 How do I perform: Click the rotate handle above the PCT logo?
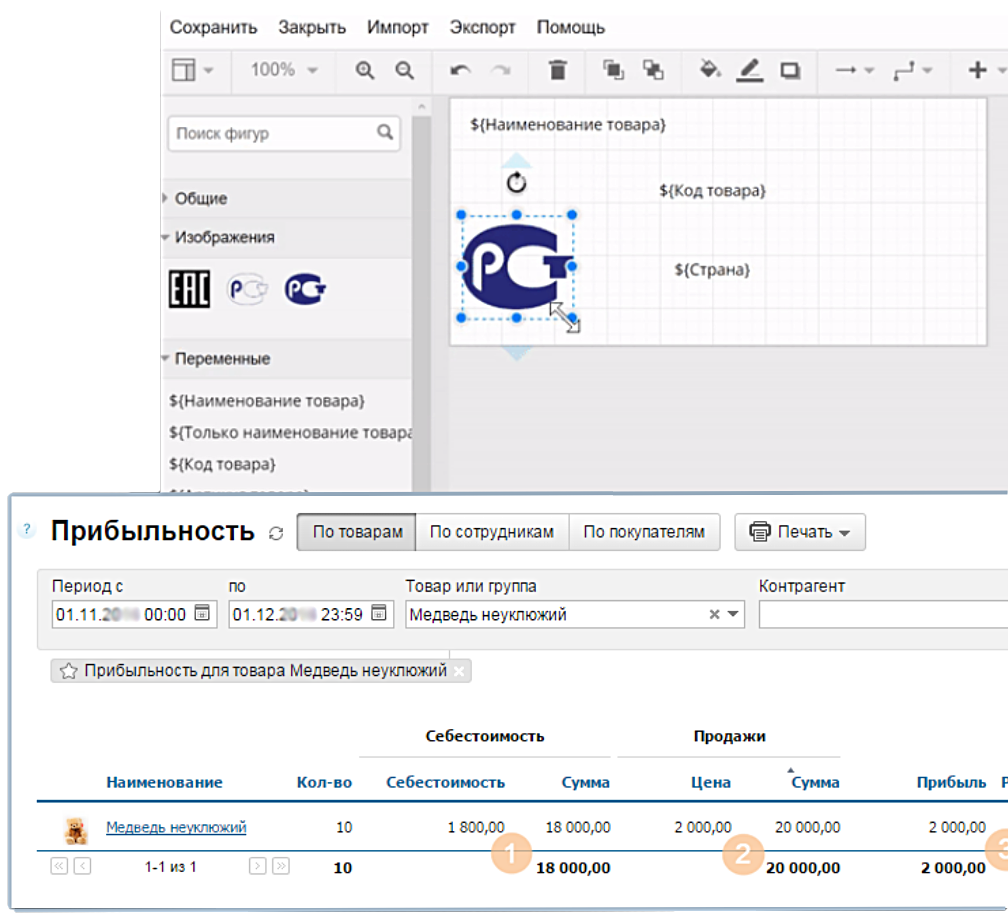pyautogui.click(x=516, y=183)
